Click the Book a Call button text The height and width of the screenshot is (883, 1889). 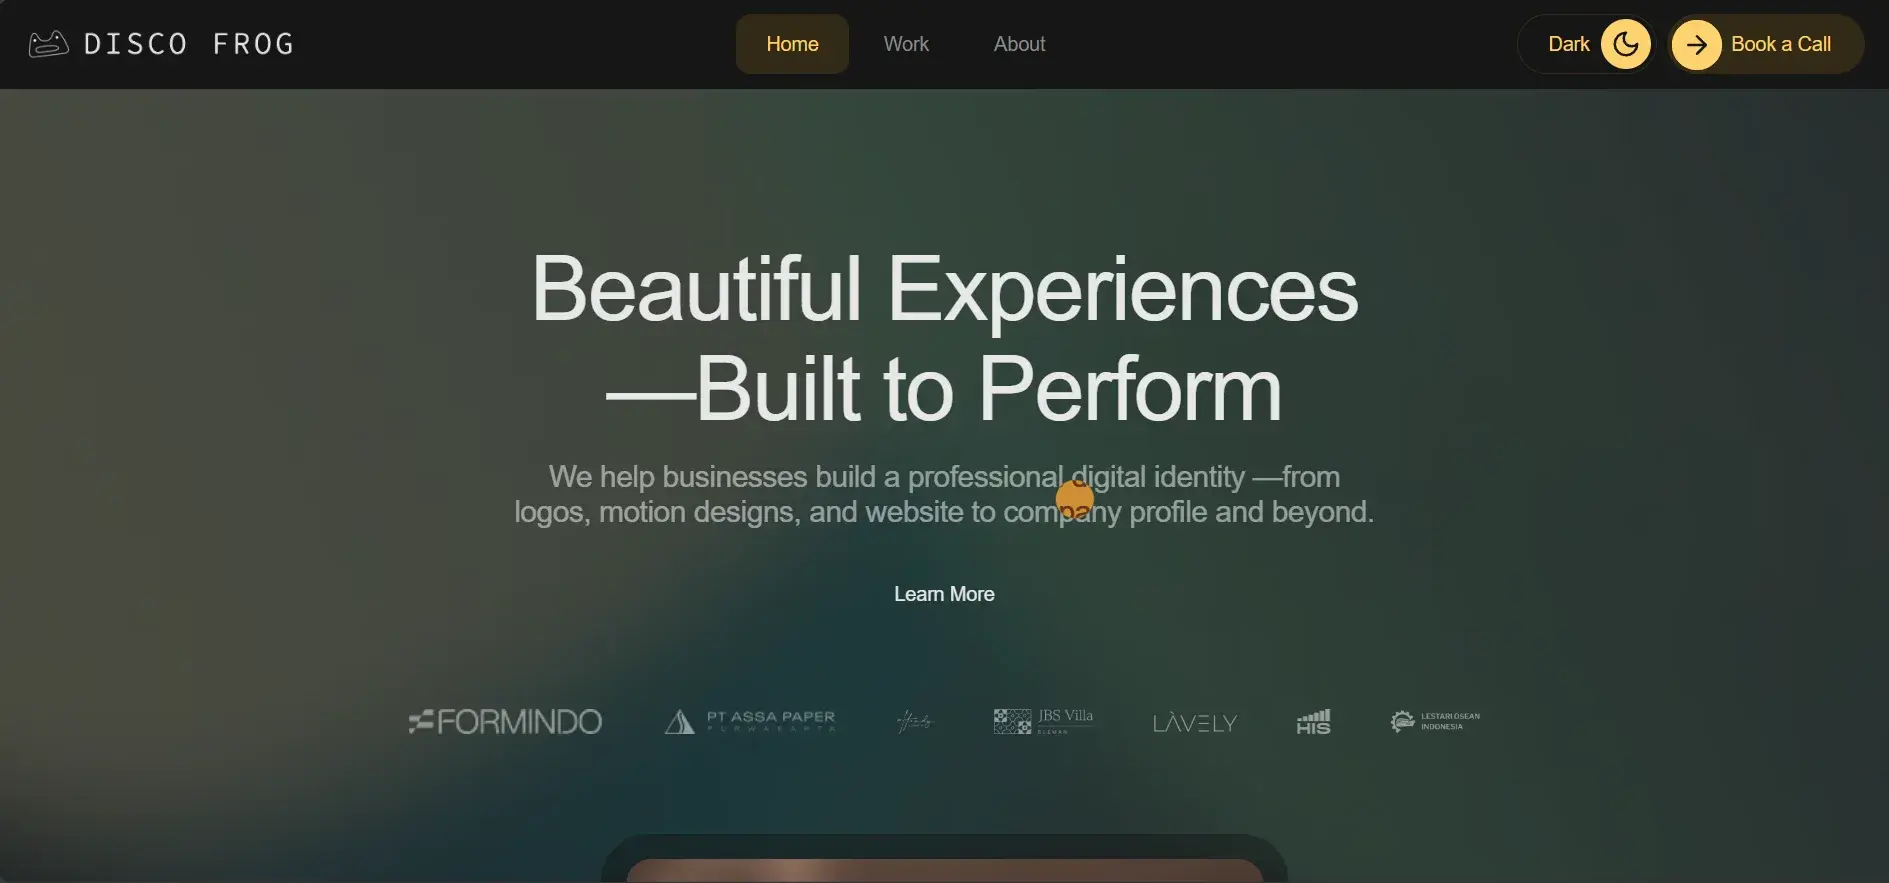(1781, 44)
